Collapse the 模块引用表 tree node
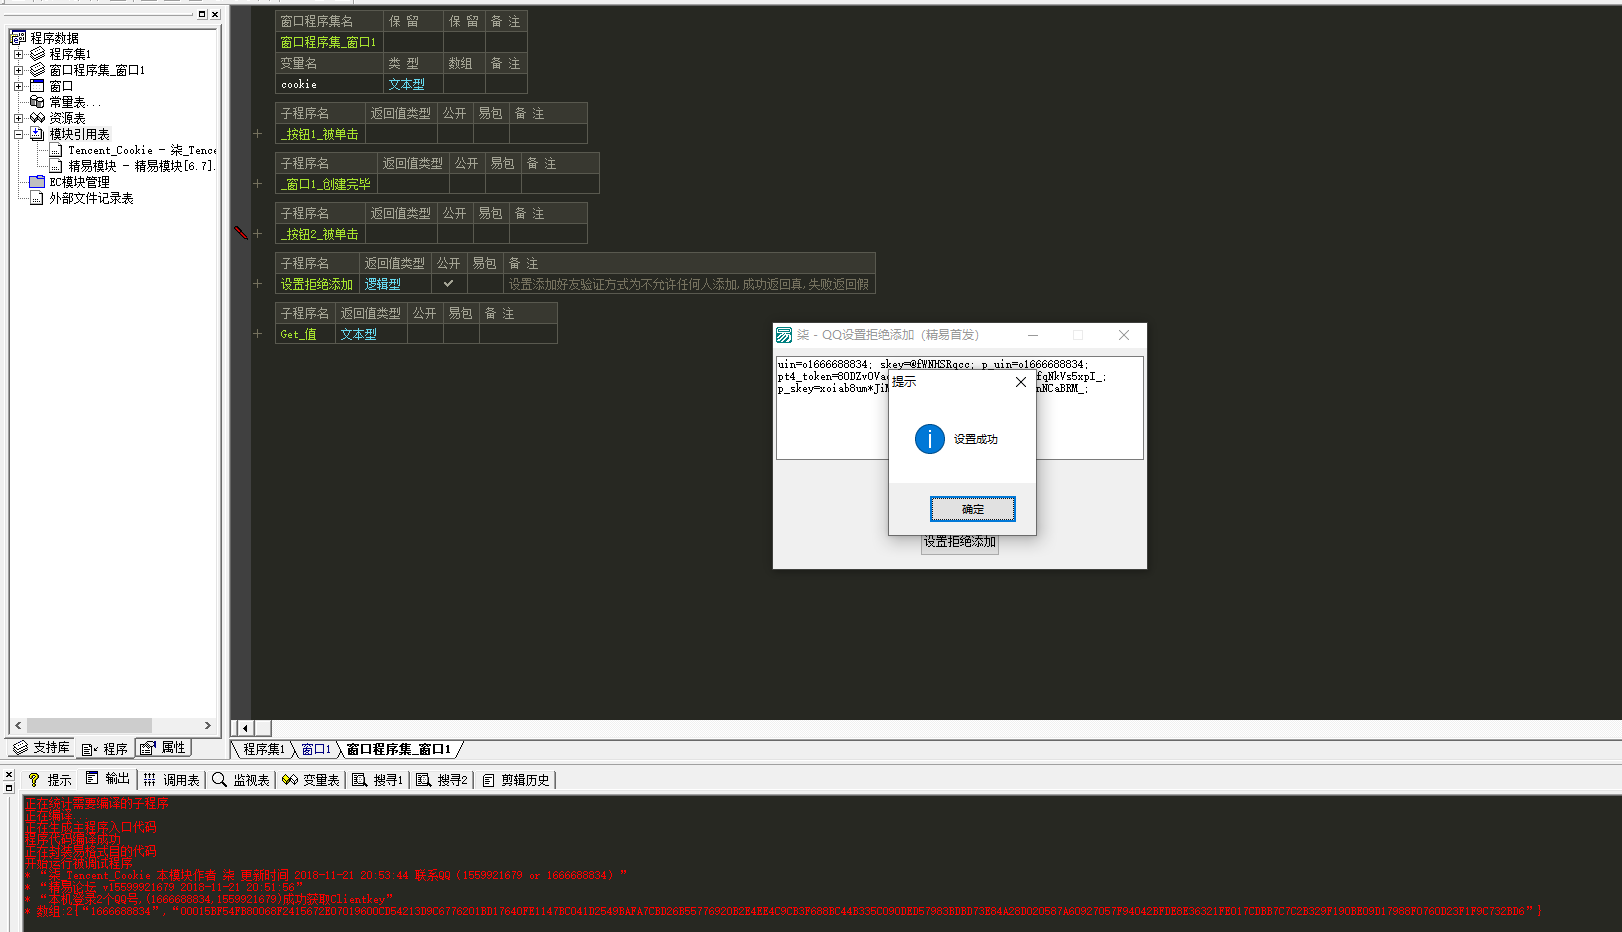The image size is (1622, 932). point(18,134)
